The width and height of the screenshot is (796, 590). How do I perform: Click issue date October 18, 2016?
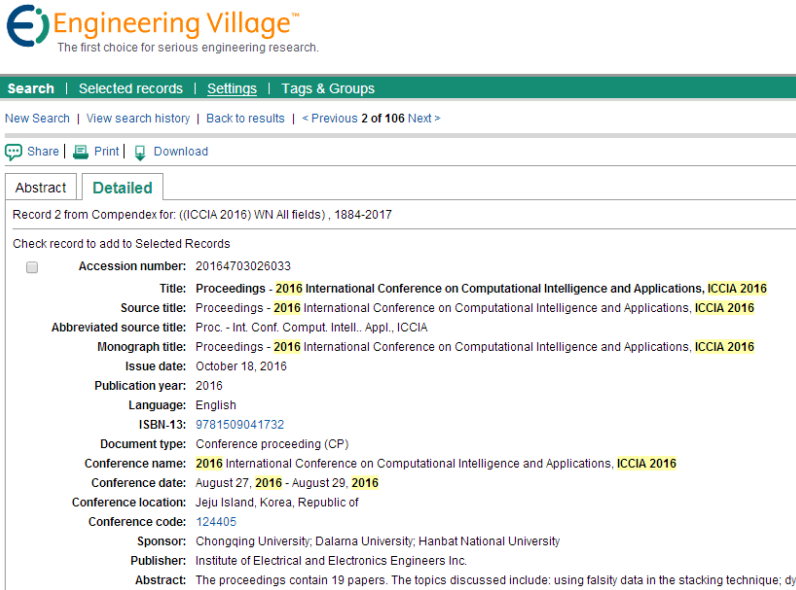pos(241,366)
